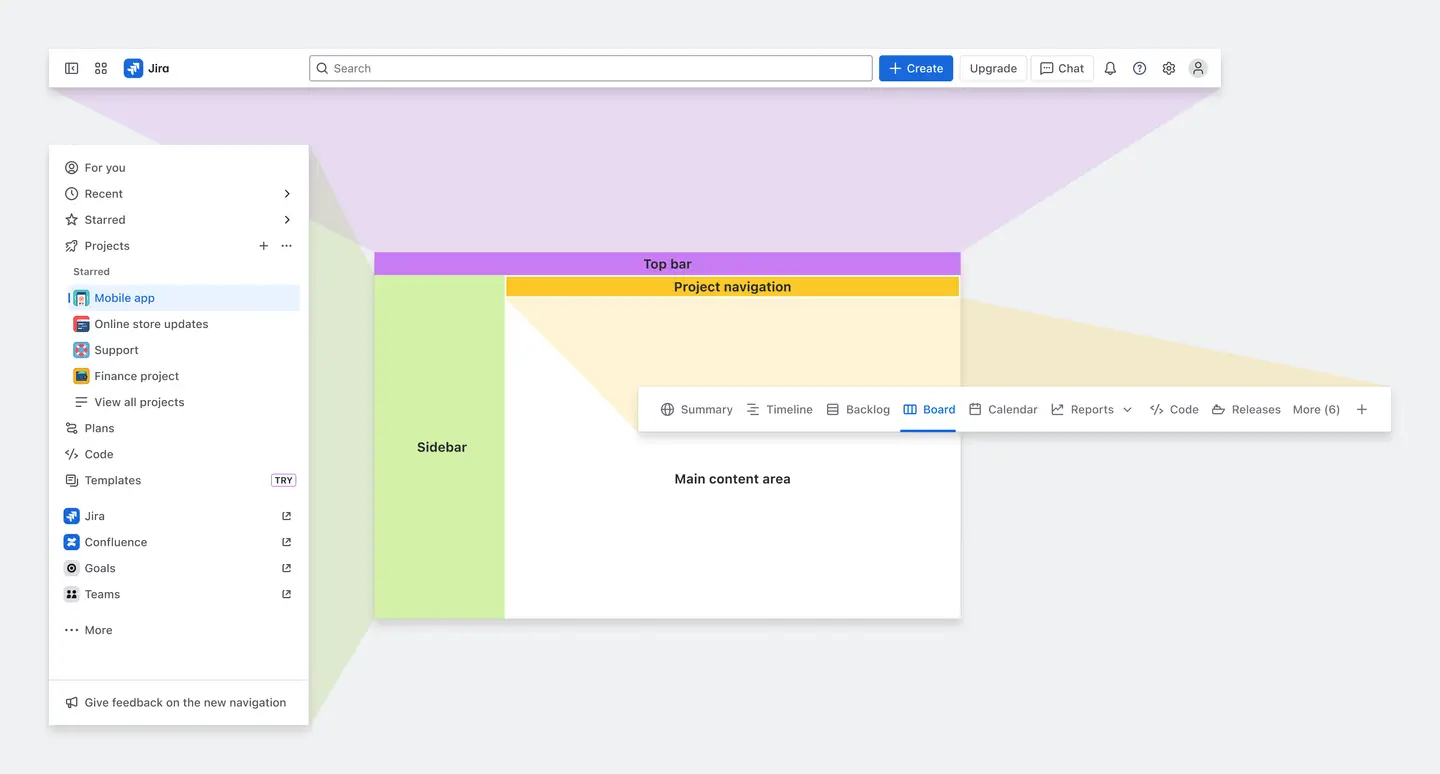Collapse the sidebar using the panel icon
Viewport: 1440px width, 774px height.
[71, 68]
